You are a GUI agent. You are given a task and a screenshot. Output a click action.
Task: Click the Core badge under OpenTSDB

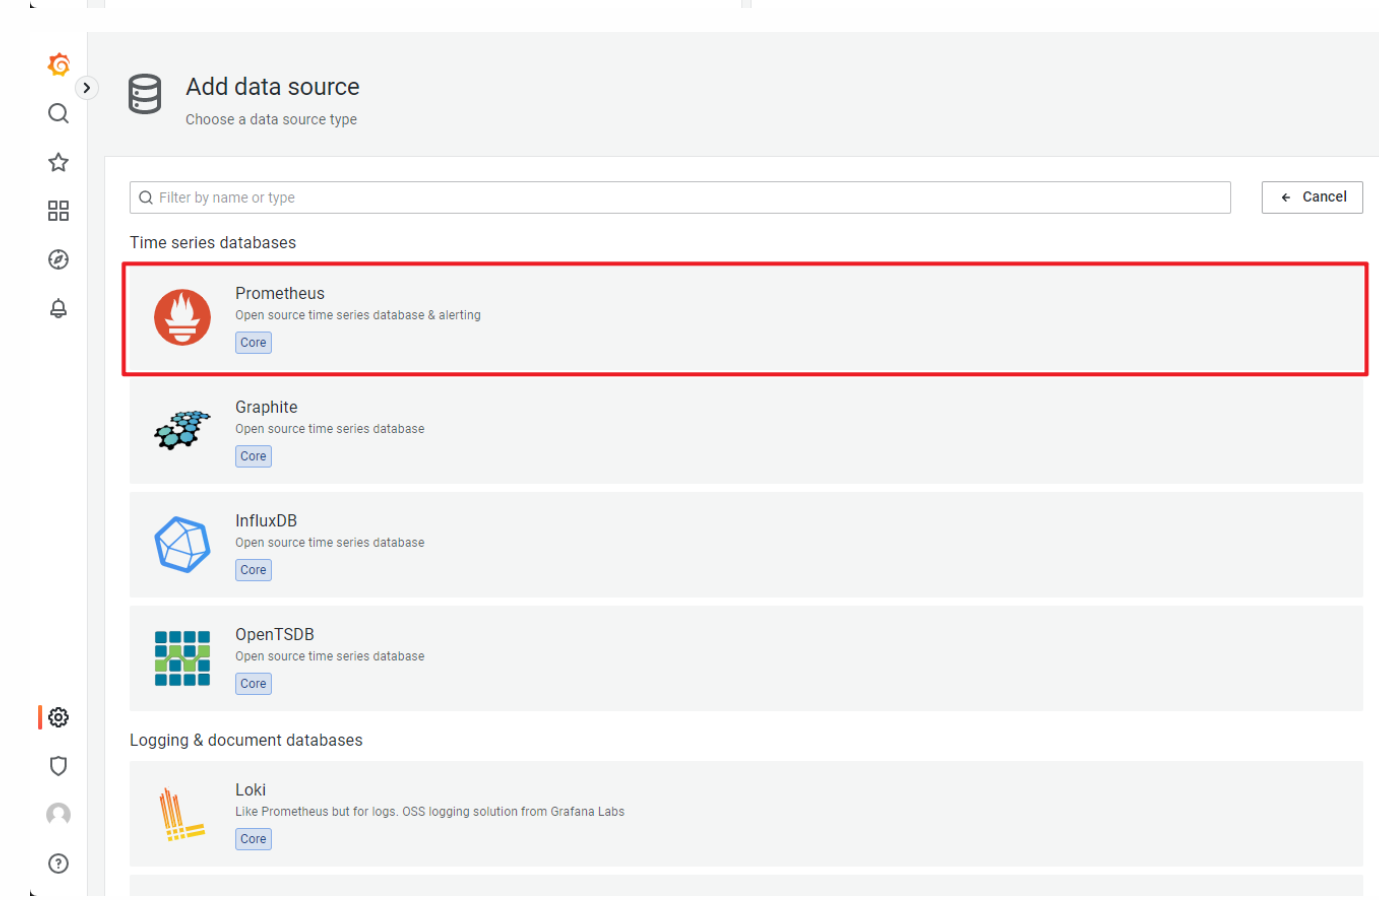(x=254, y=684)
